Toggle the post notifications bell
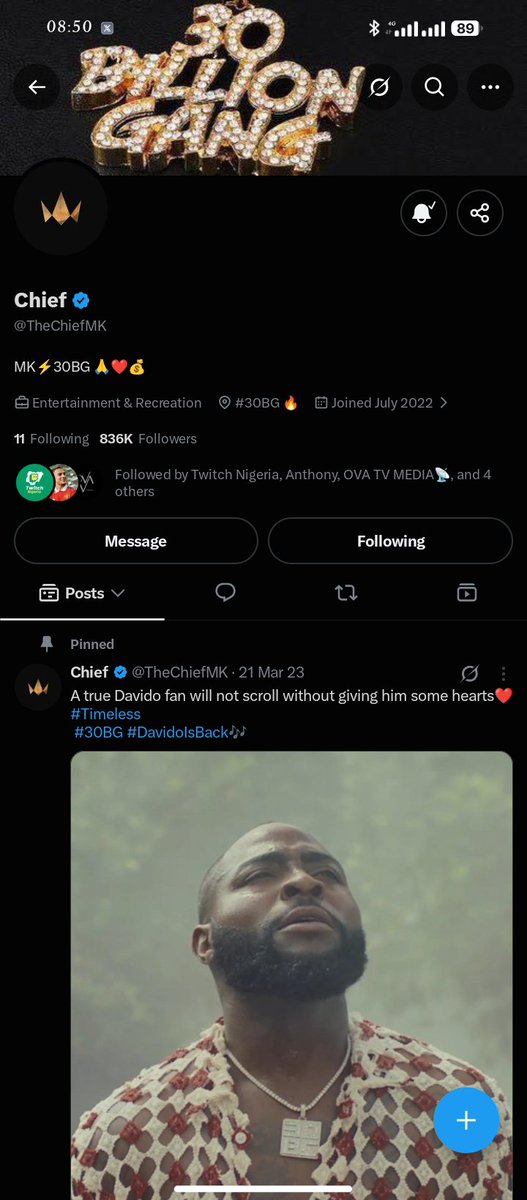The width and height of the screenshot is (527, 1200). click(424, 213)
